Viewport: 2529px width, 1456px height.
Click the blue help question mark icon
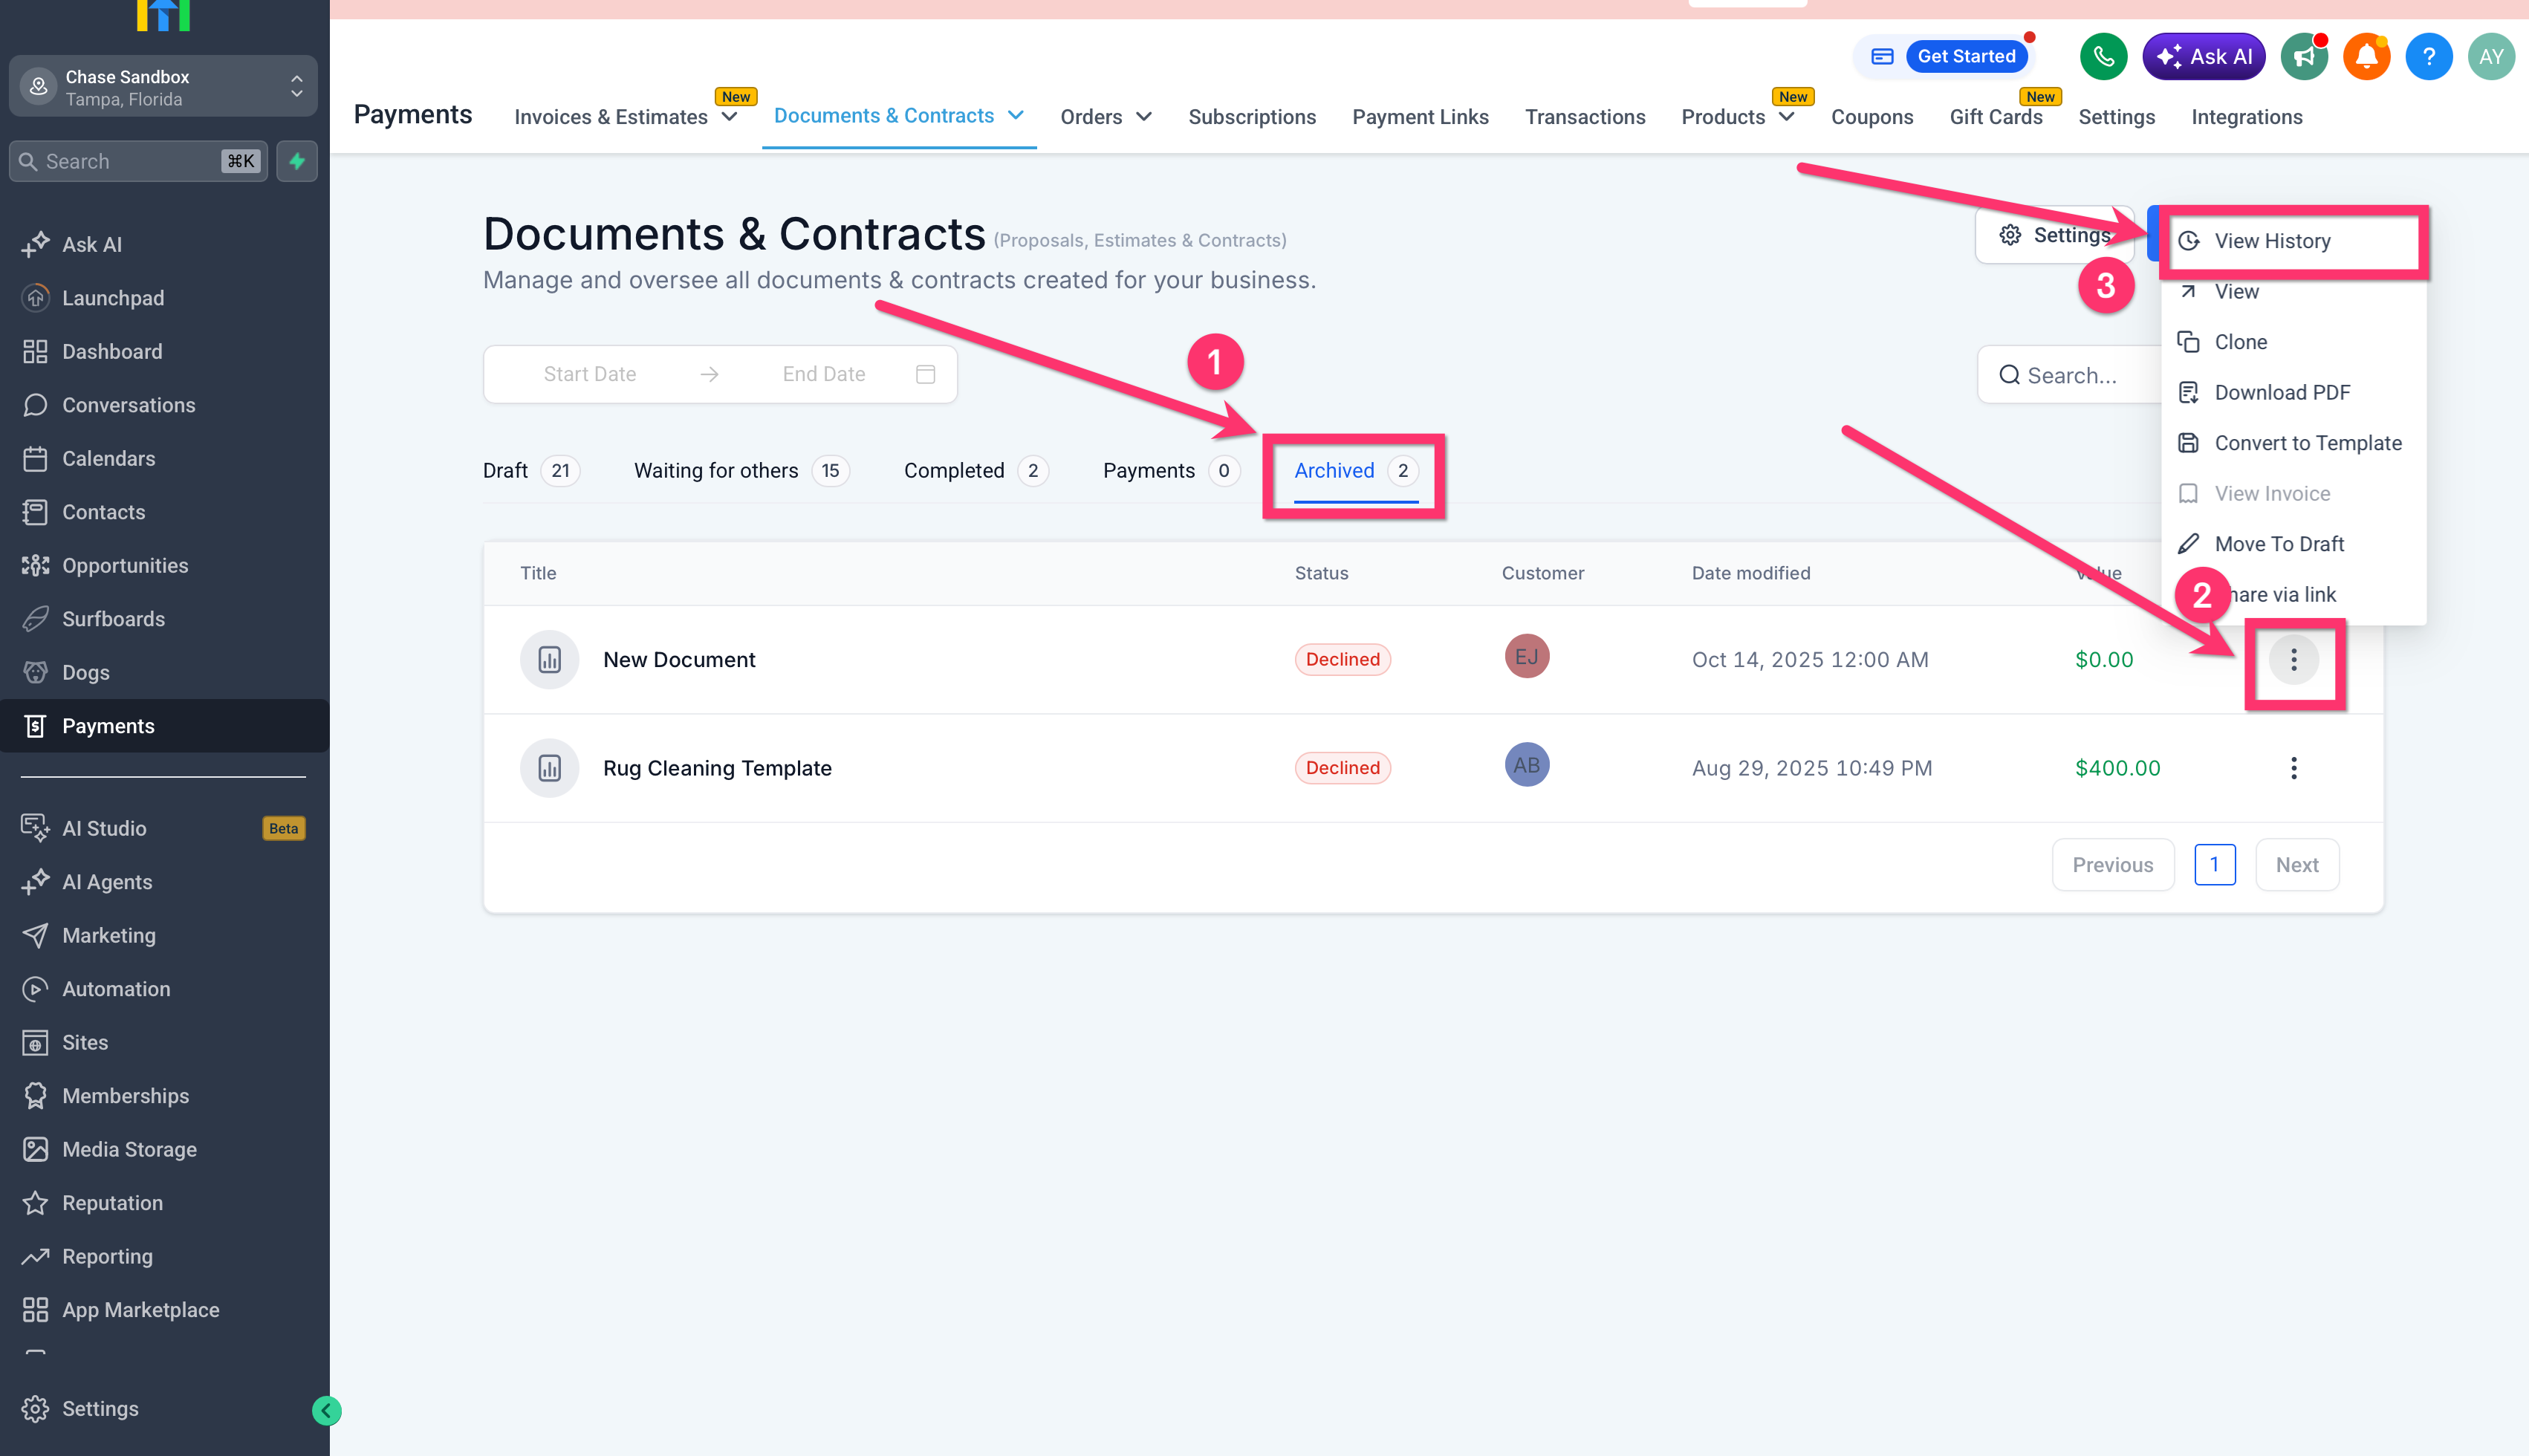(x=2428, y=57)
